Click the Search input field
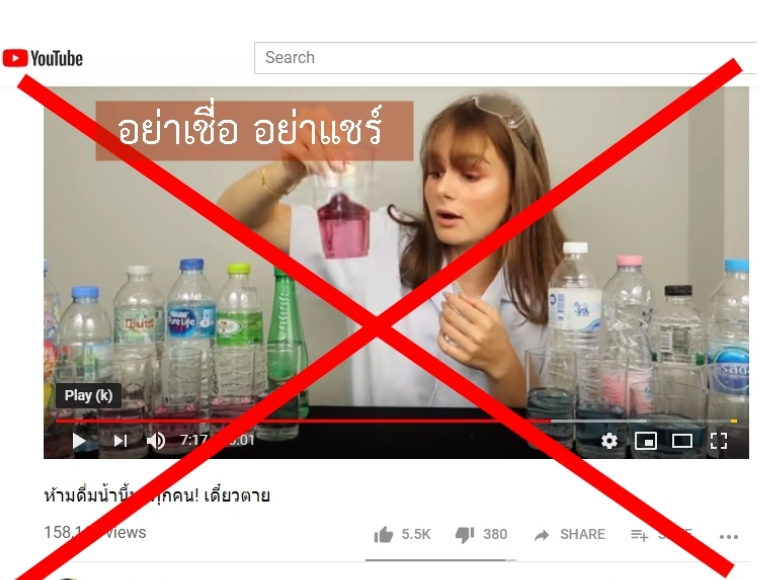The width and height of the screenshot is (779, 580). pos(506,58)
